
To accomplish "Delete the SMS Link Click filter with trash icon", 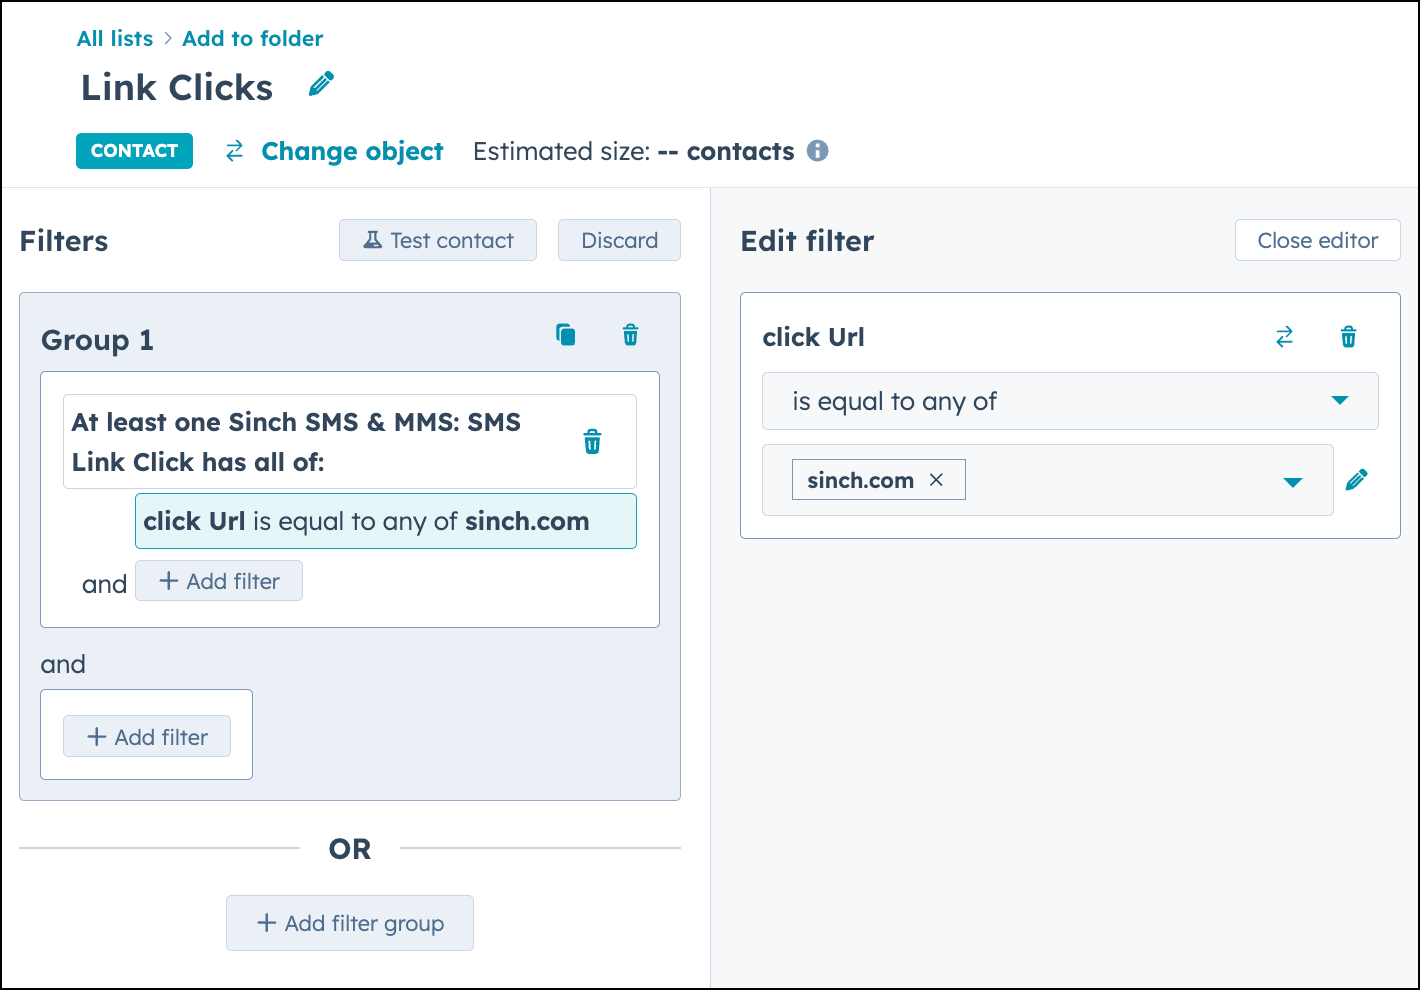I will click(592, 441).
